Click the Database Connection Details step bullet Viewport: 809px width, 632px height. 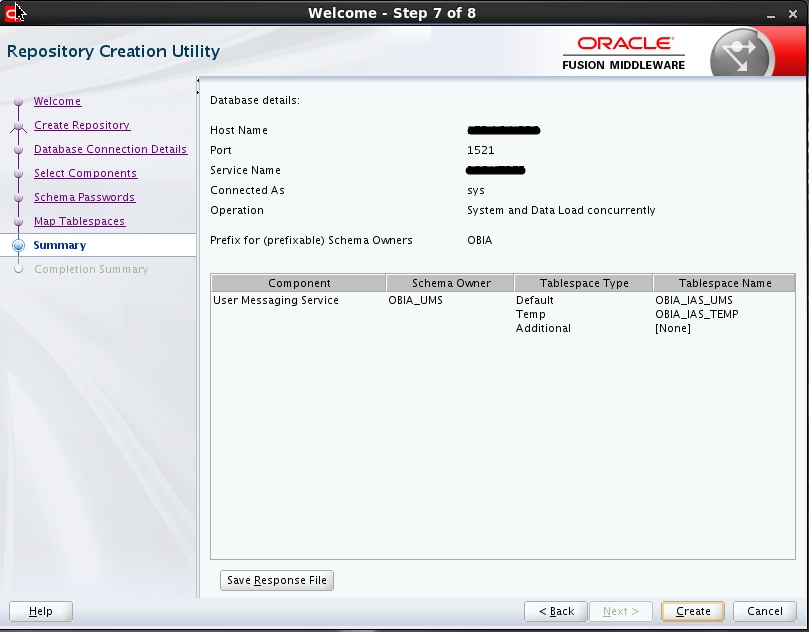[19, 150]
